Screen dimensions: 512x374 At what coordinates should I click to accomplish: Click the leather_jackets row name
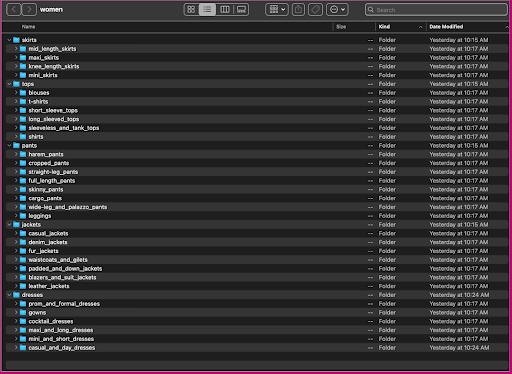(49, 286)
